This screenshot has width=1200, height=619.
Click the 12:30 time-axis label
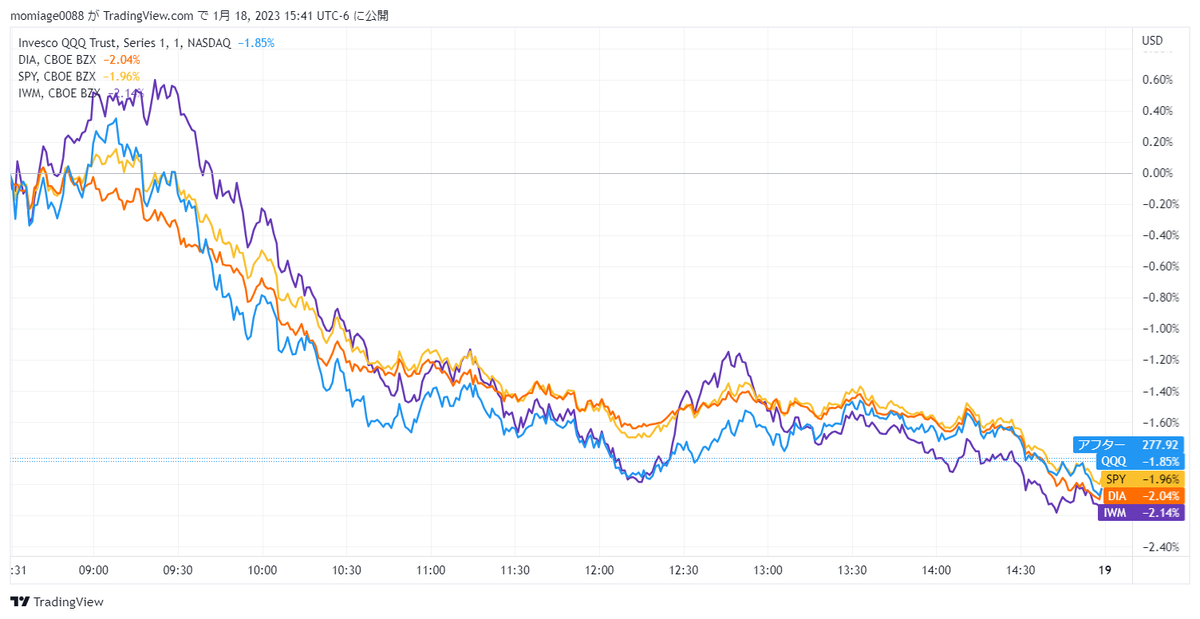pyautogui.click(x=684, y=570)
